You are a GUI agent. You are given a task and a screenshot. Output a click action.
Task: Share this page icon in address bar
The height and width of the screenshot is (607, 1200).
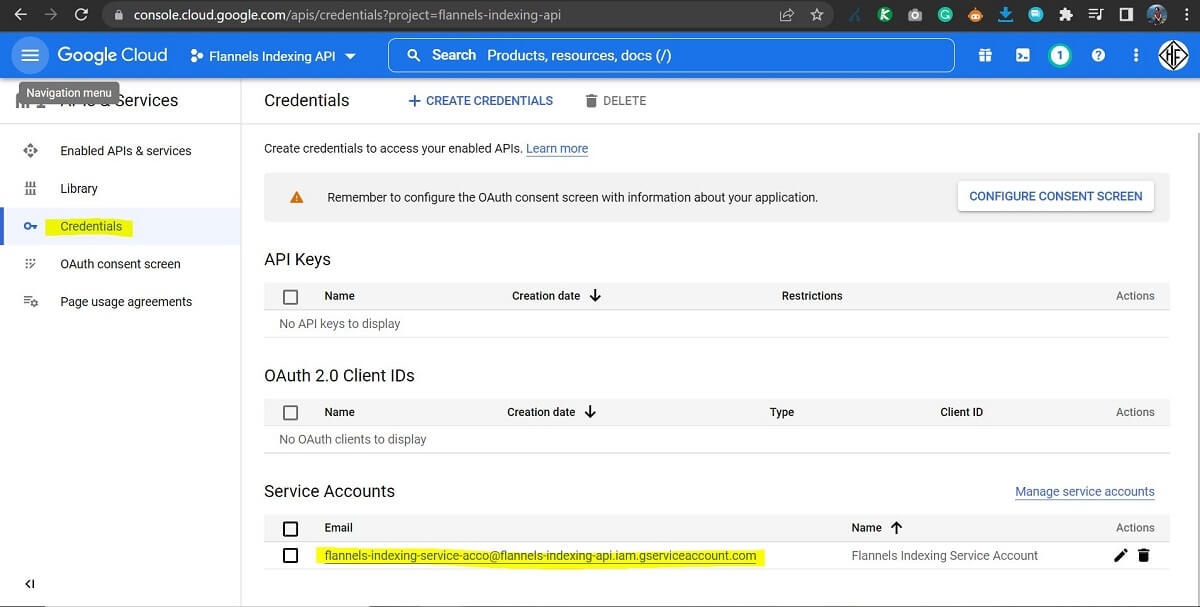tap(787, 15)
